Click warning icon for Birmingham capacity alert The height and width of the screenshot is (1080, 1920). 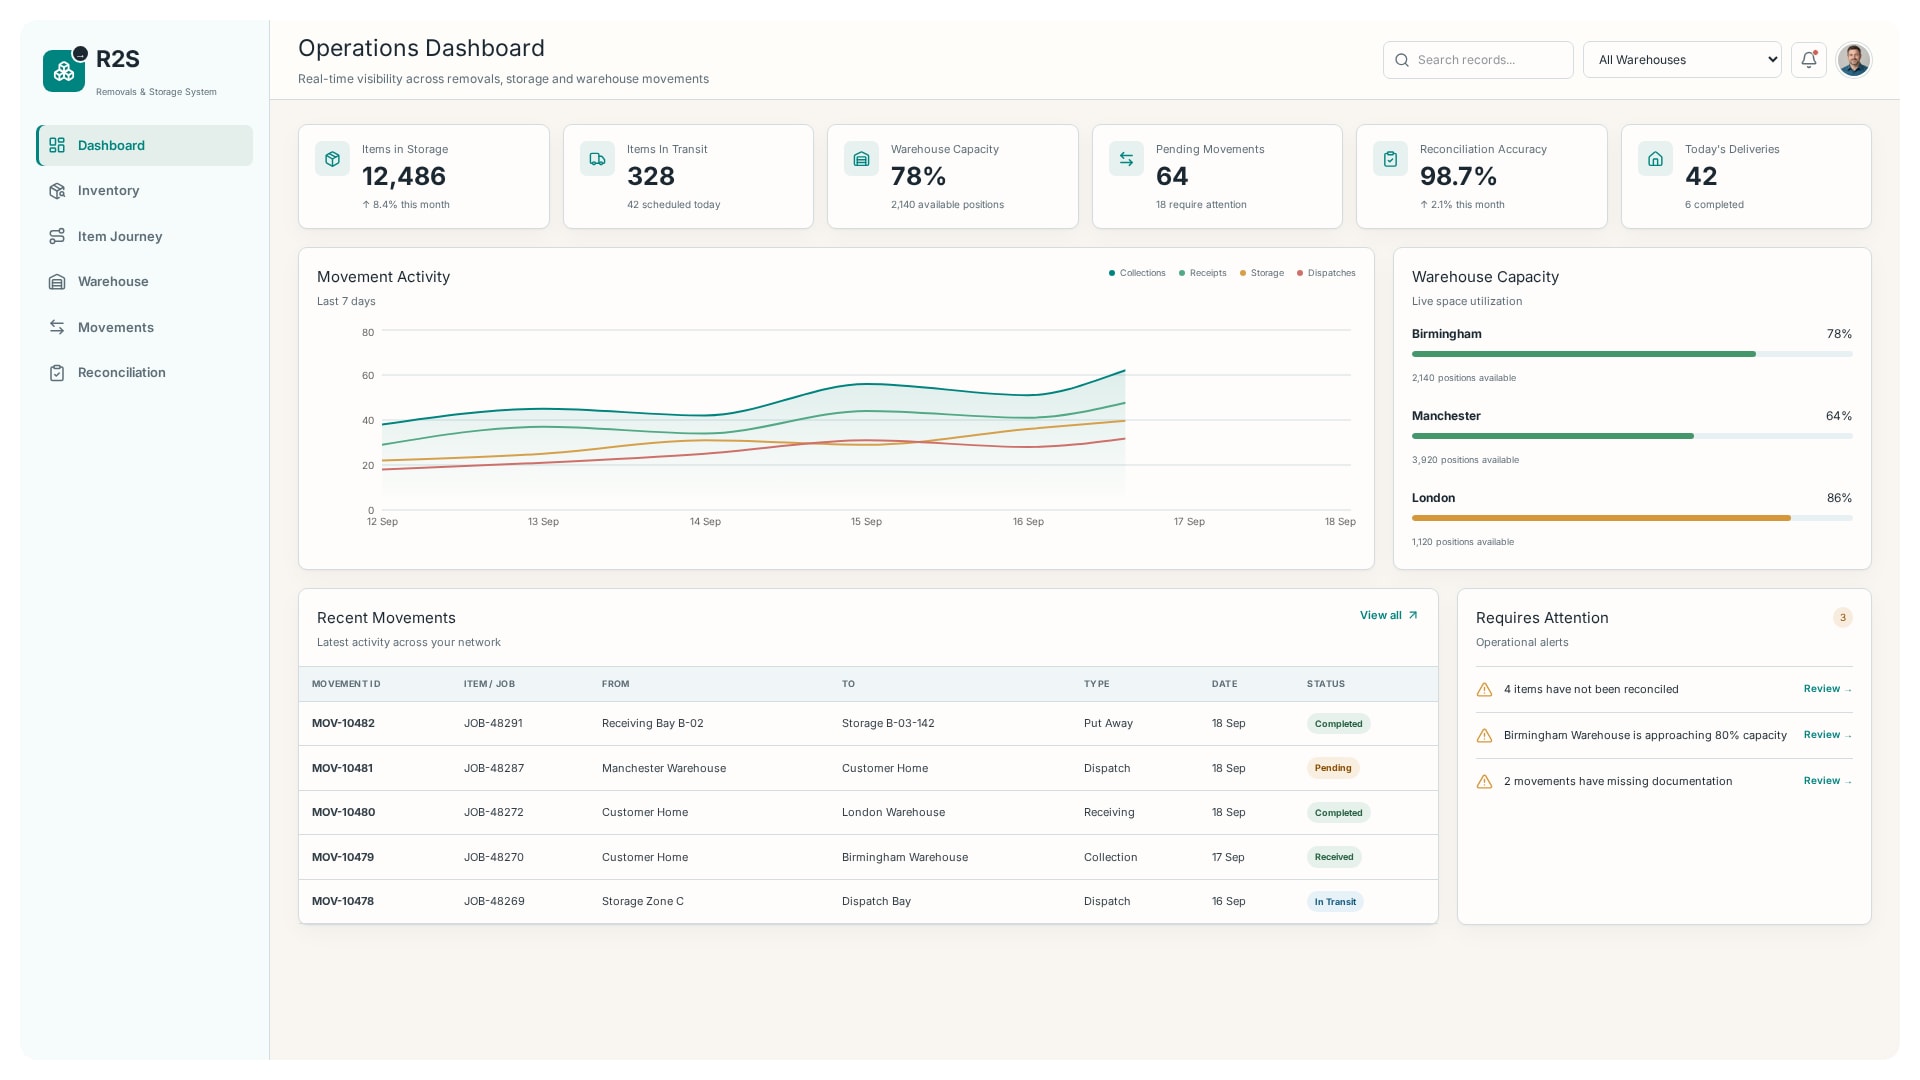point(1484,736)
